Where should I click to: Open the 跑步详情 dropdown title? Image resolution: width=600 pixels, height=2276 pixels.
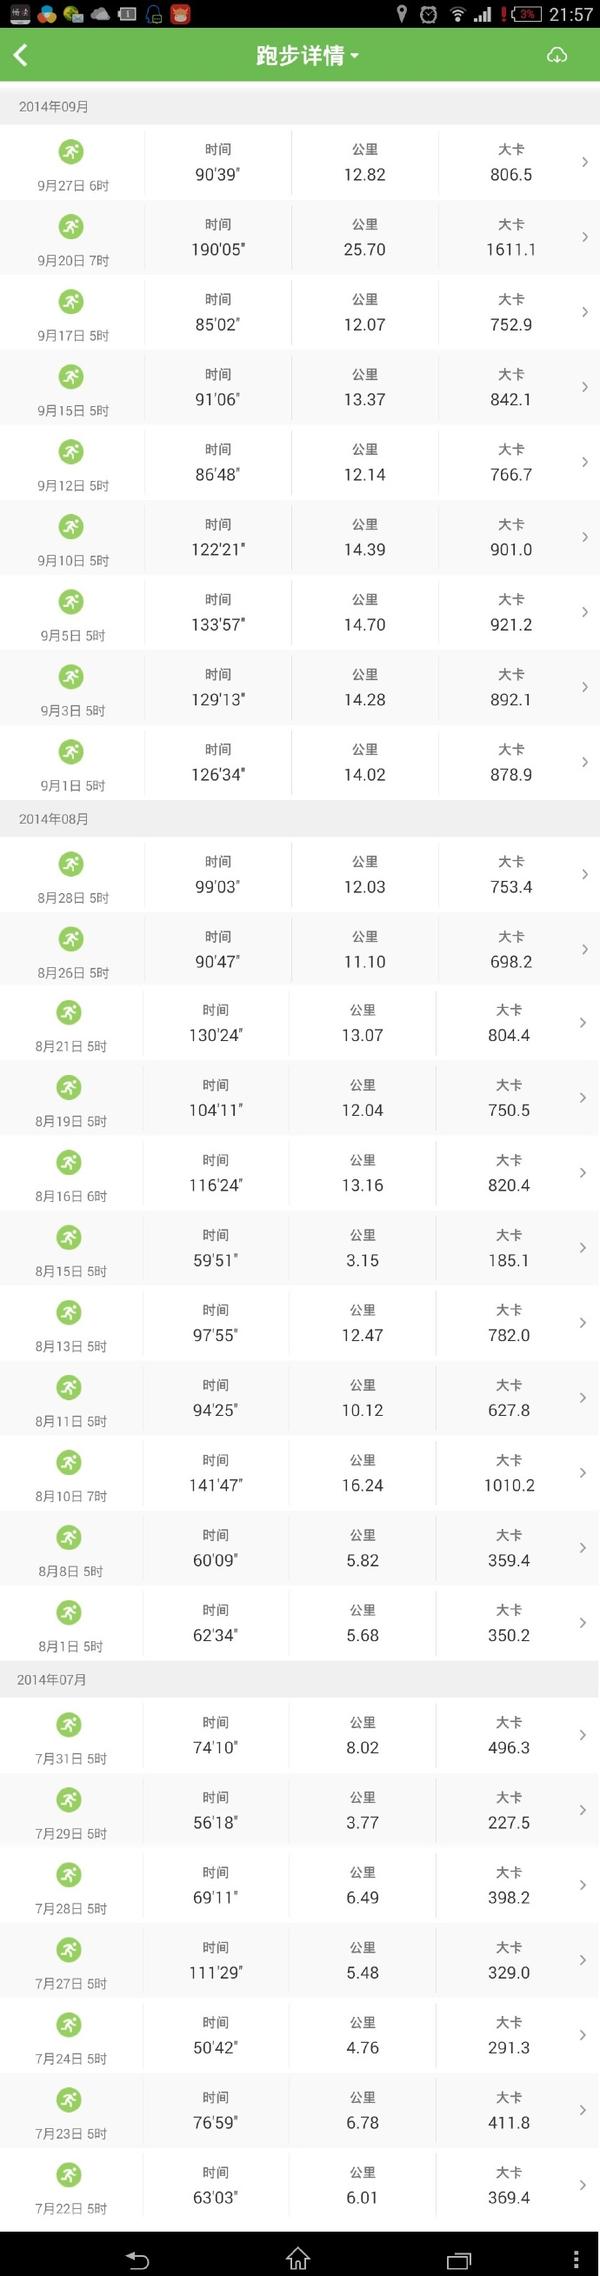307,56
